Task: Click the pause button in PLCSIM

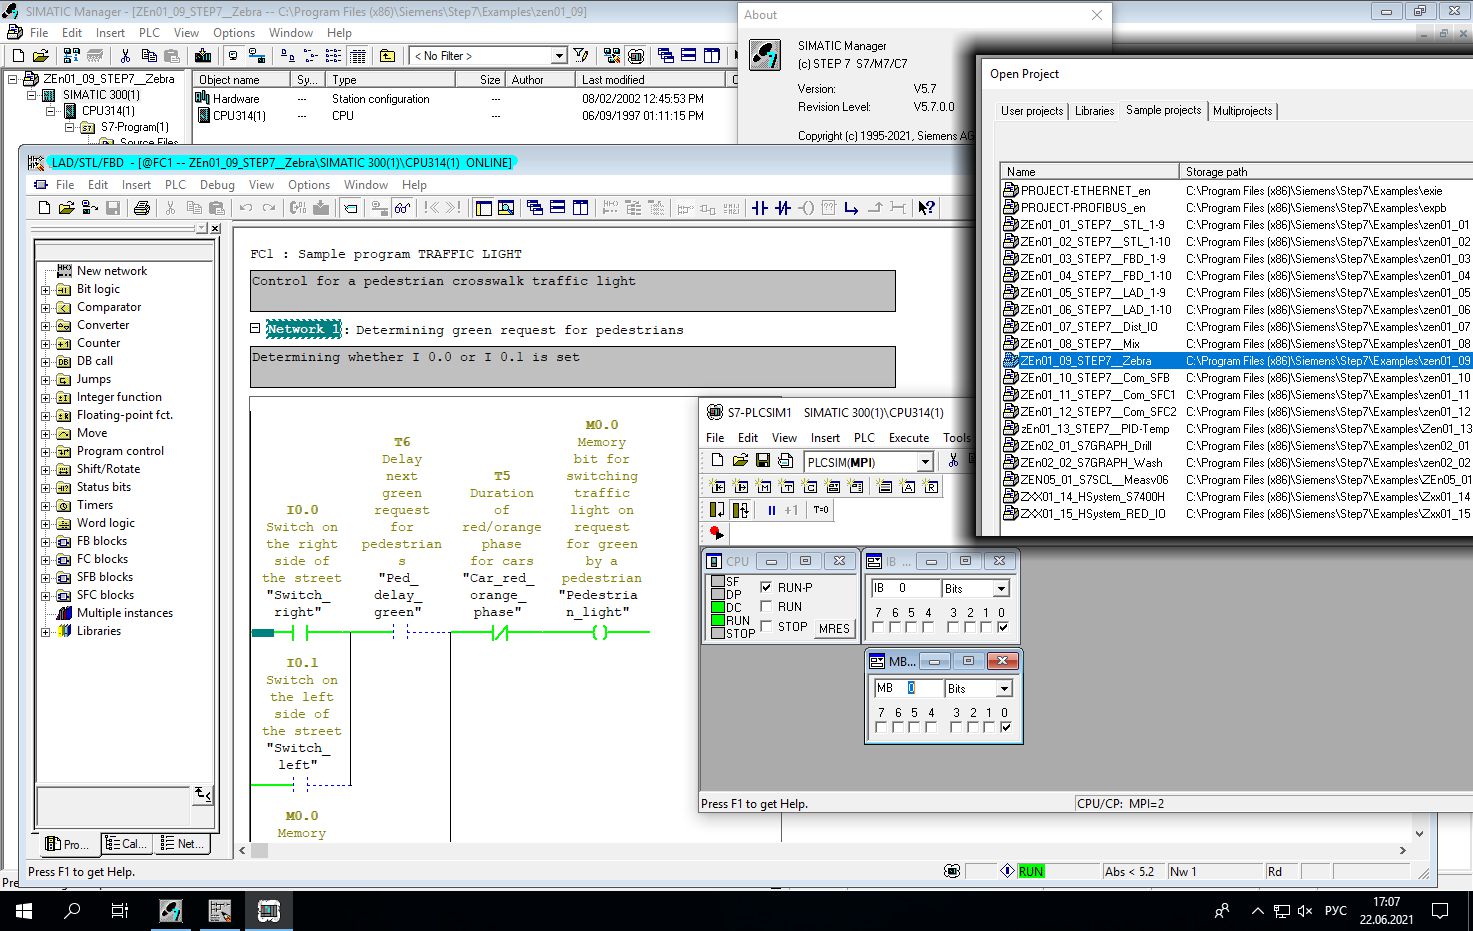Action: tap(771, 510)
